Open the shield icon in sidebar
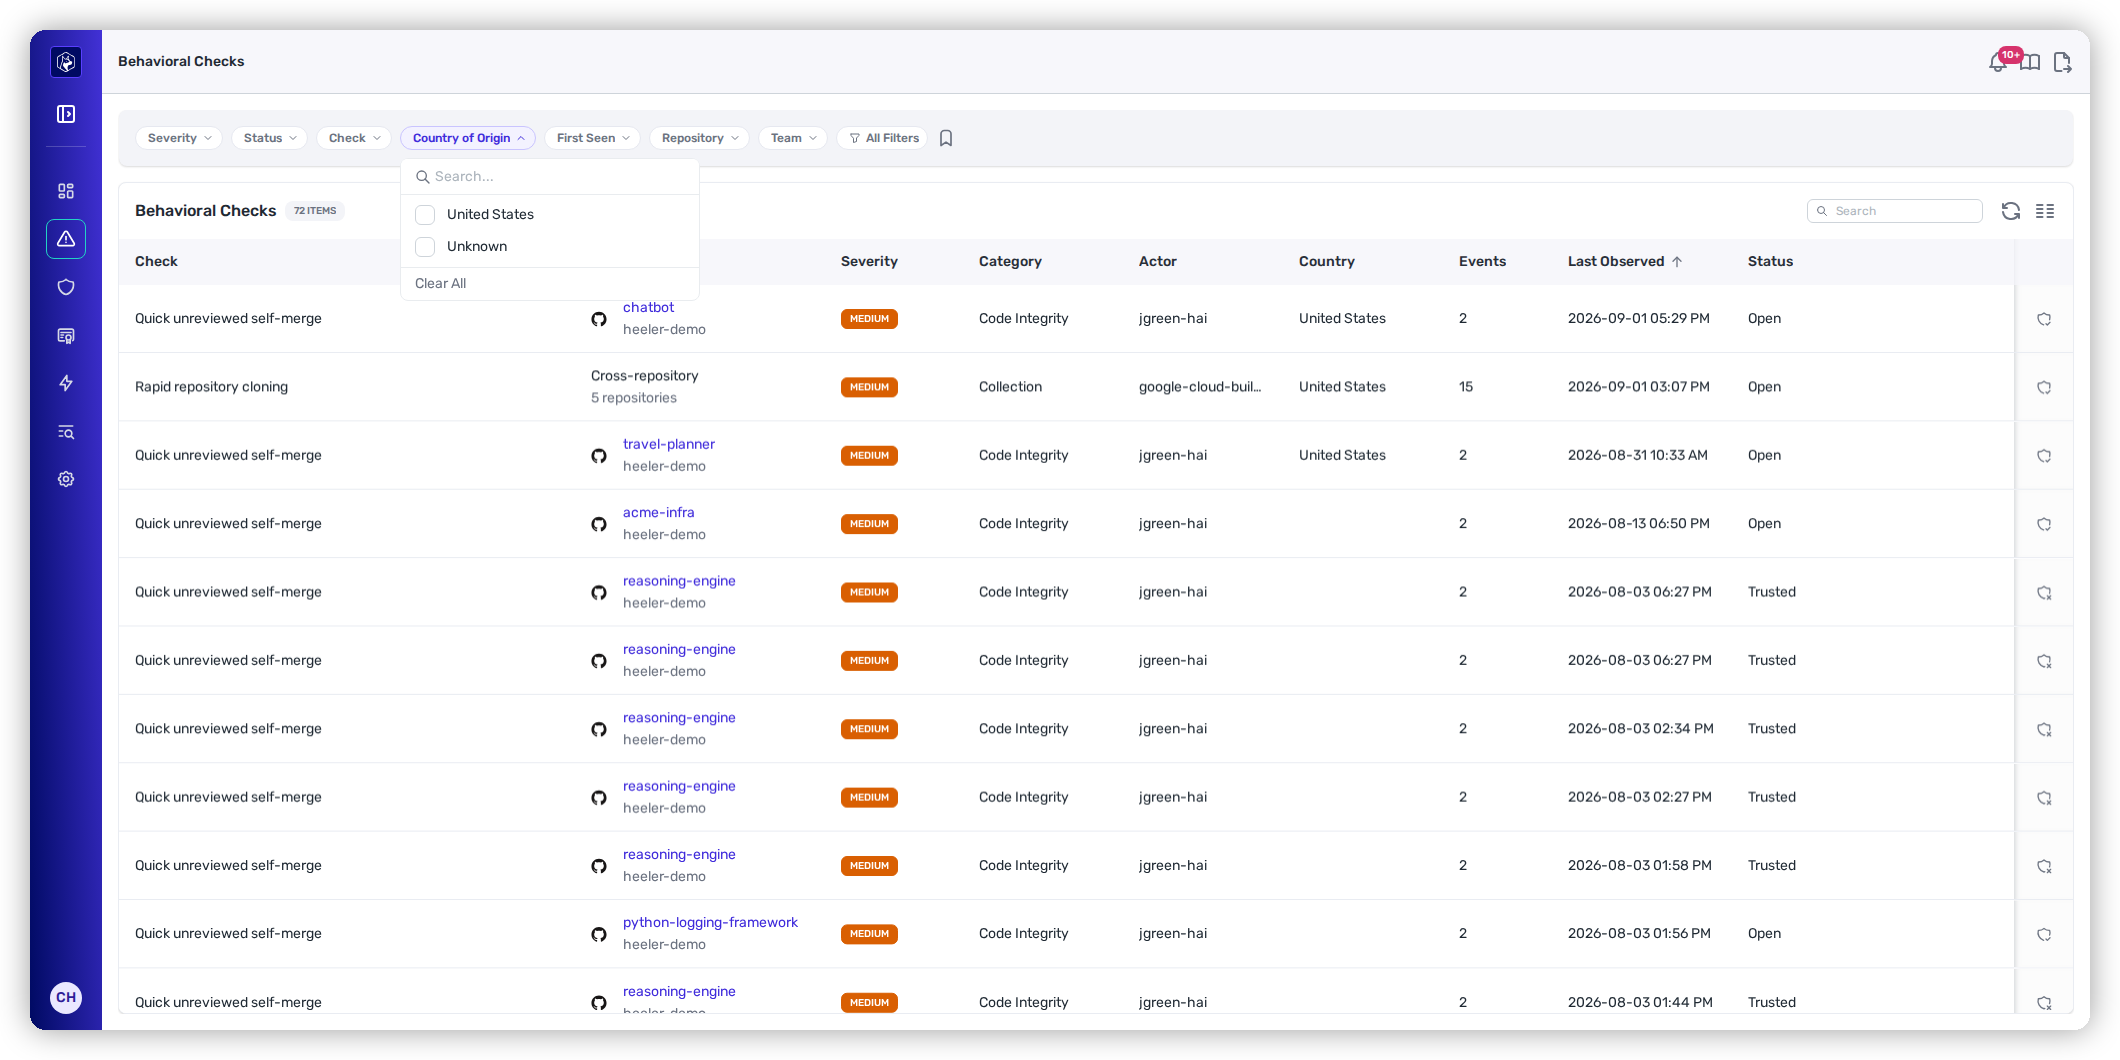Image resolution: width=2120 pixels, height=1060 pixels. coord(66,287)
